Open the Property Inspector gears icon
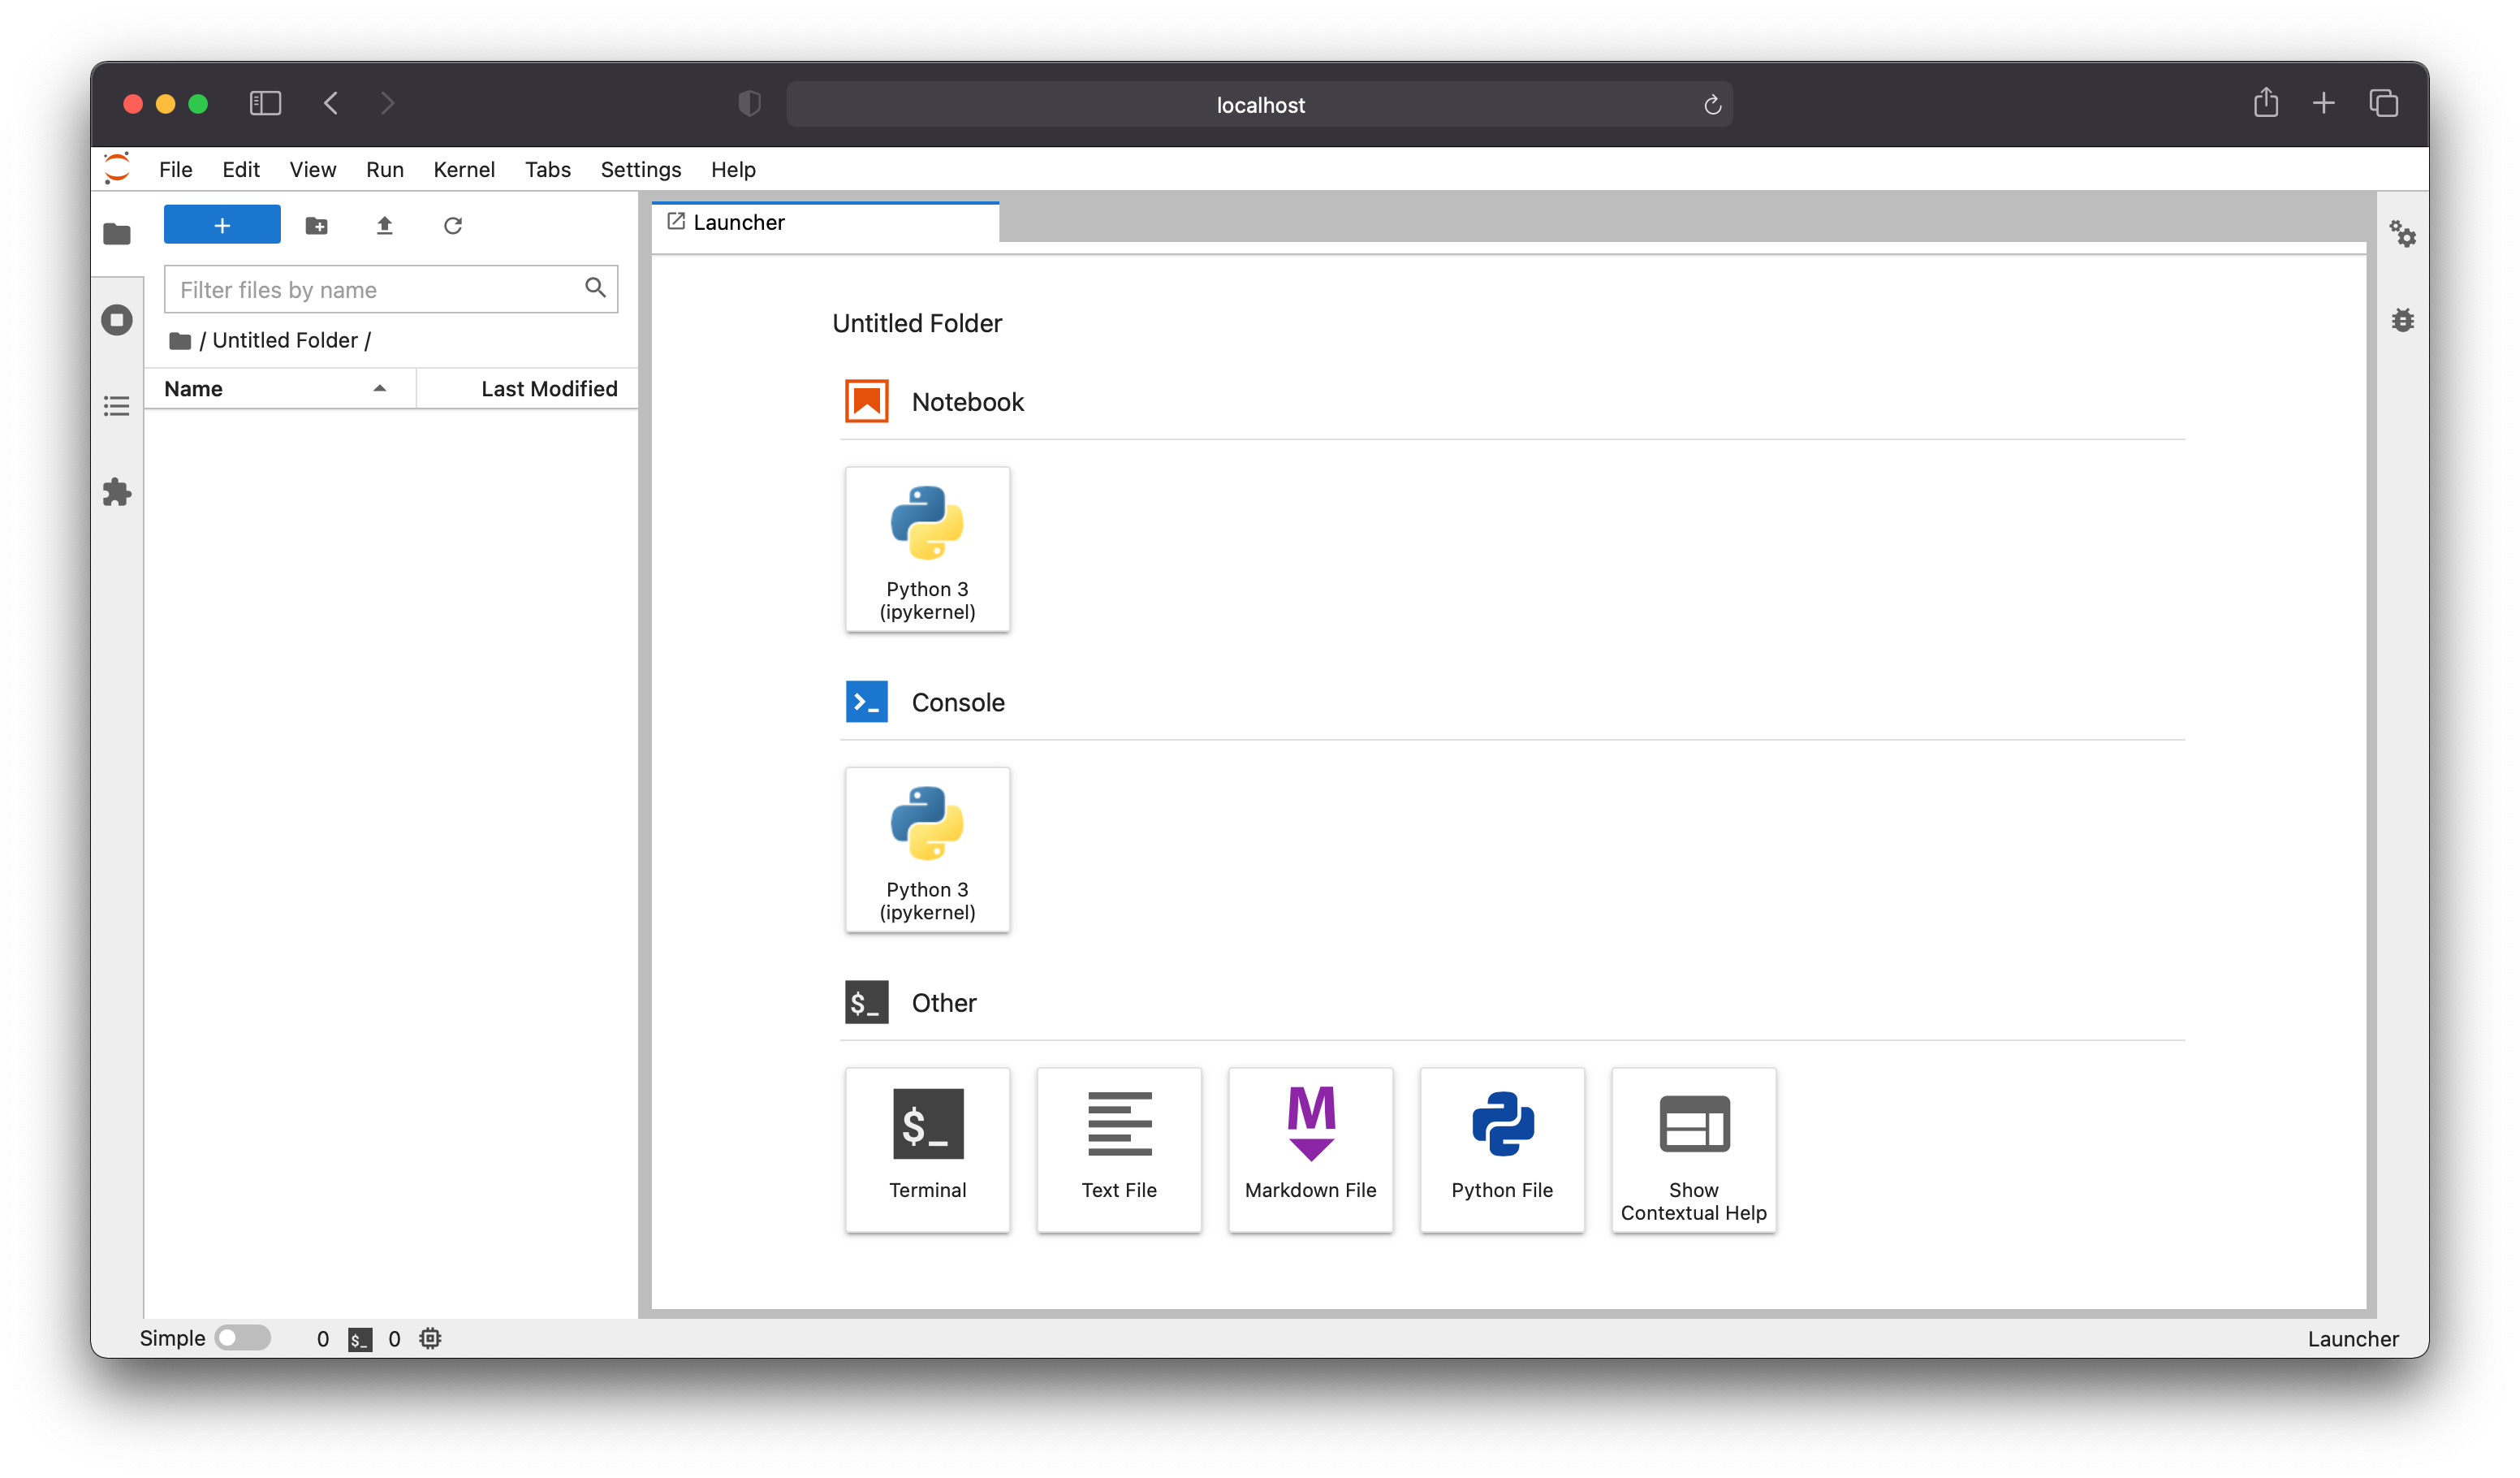Image resolution: width=2520 pixels, height=1478 pixels. click(2402, 234)
